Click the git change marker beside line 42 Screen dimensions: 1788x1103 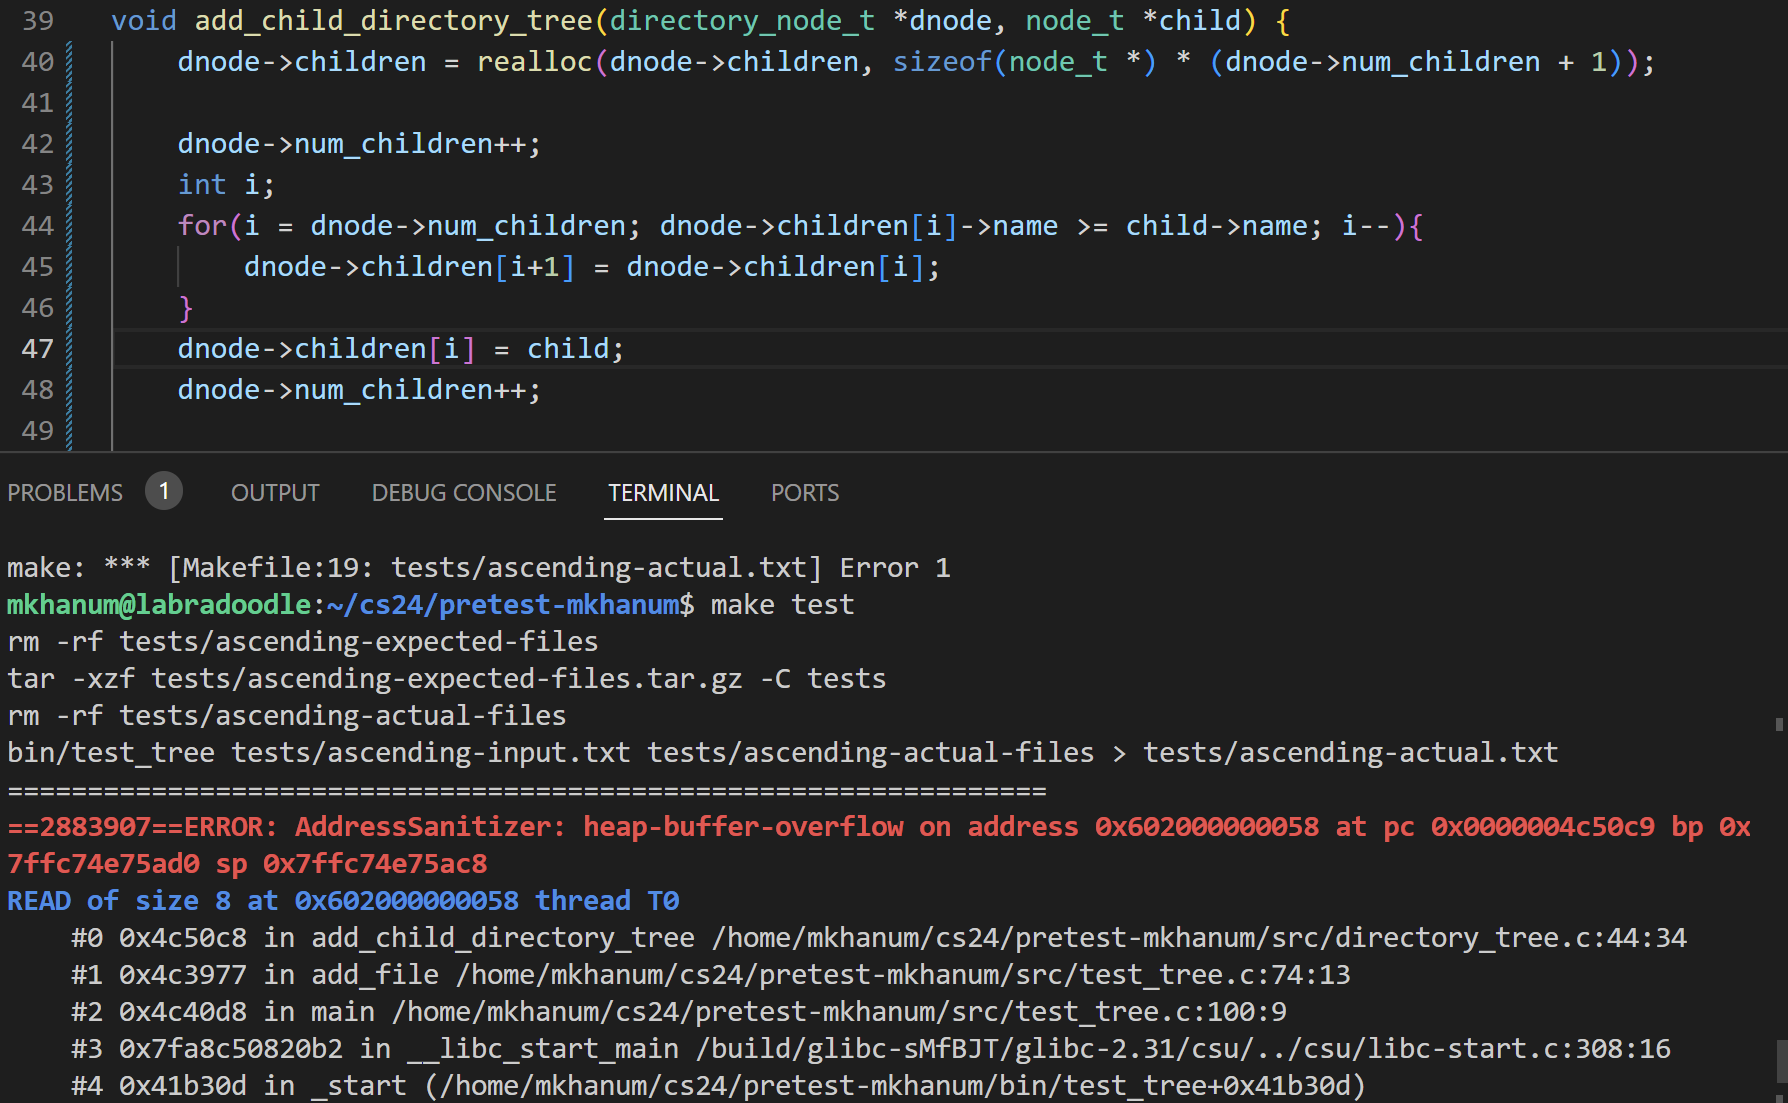(x=69, y=144)
